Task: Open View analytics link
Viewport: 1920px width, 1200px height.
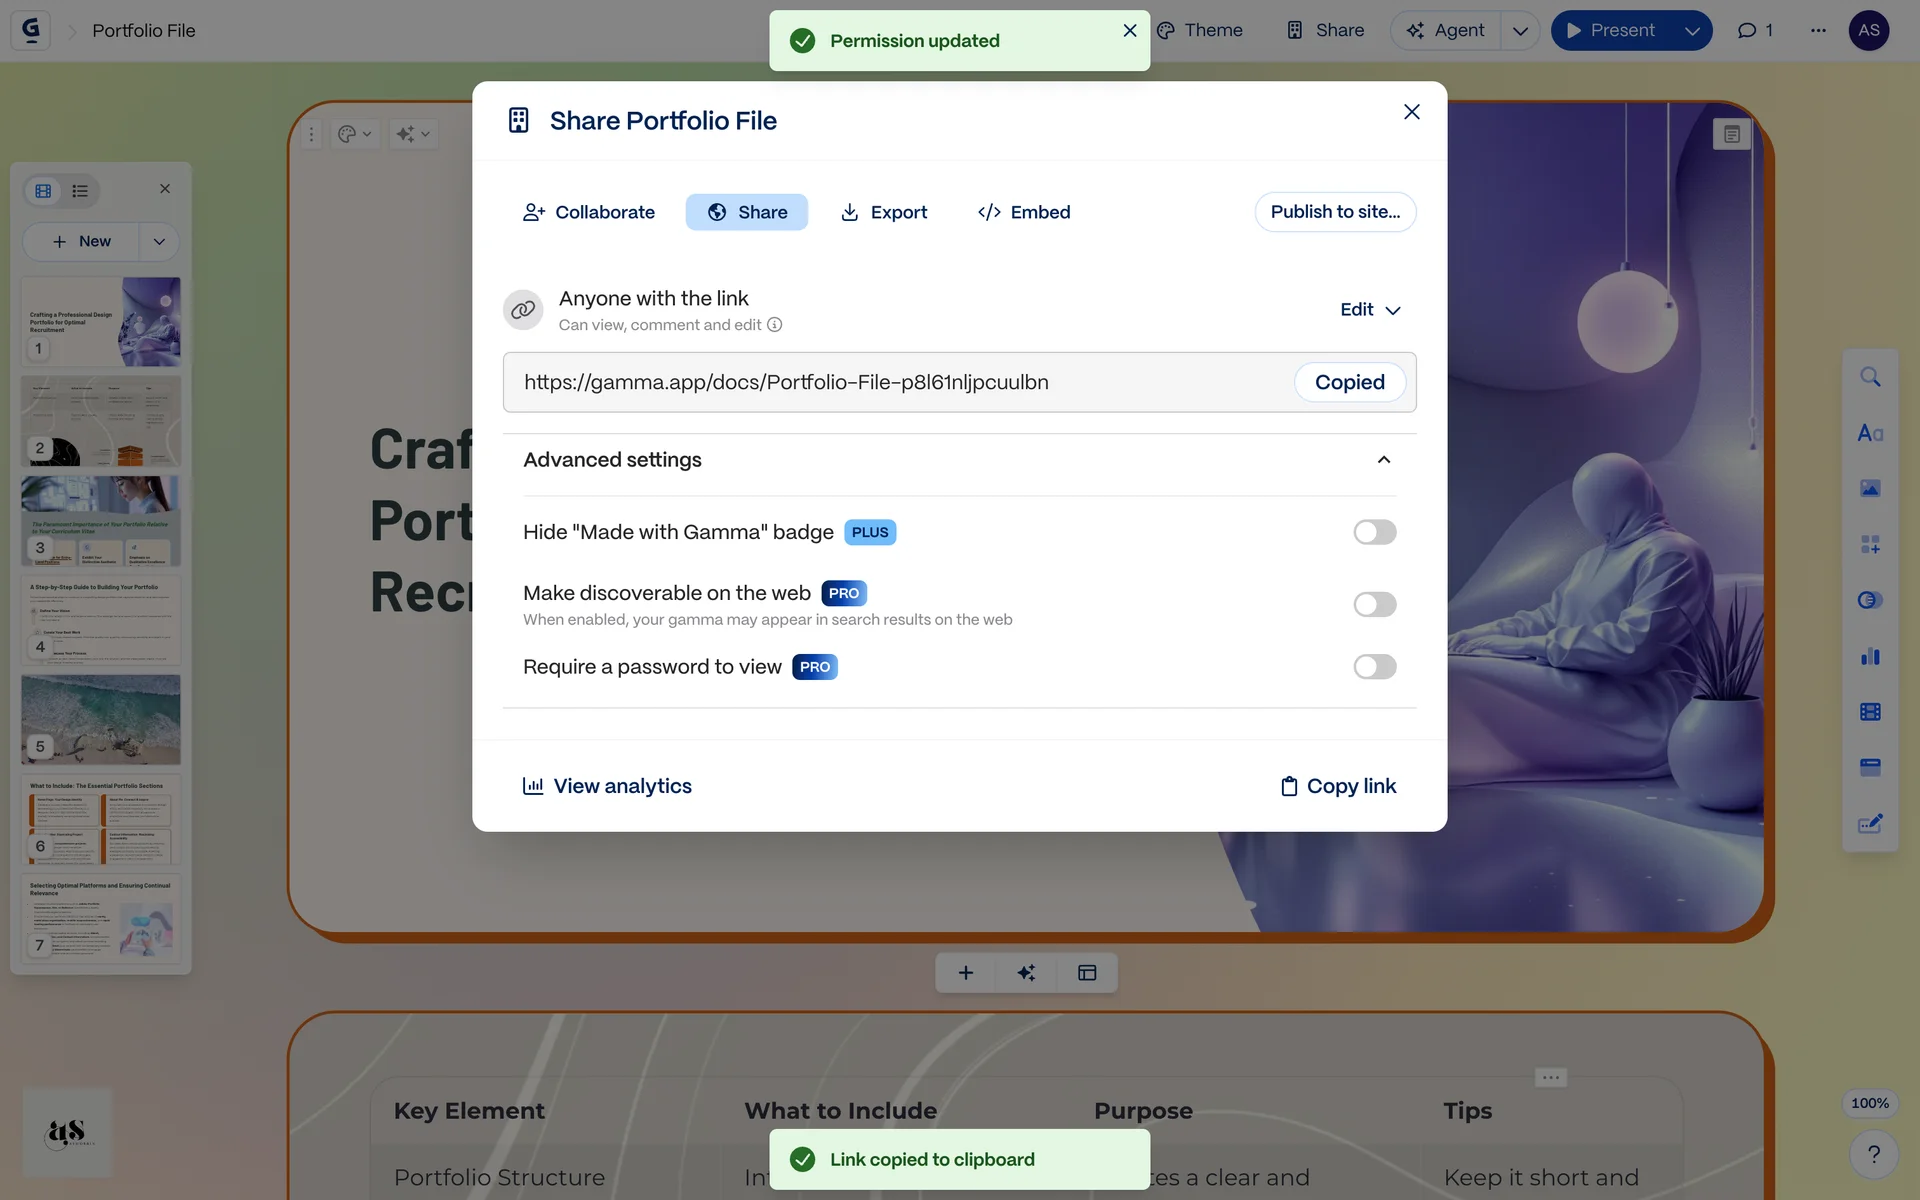Action: click(607, 786)
